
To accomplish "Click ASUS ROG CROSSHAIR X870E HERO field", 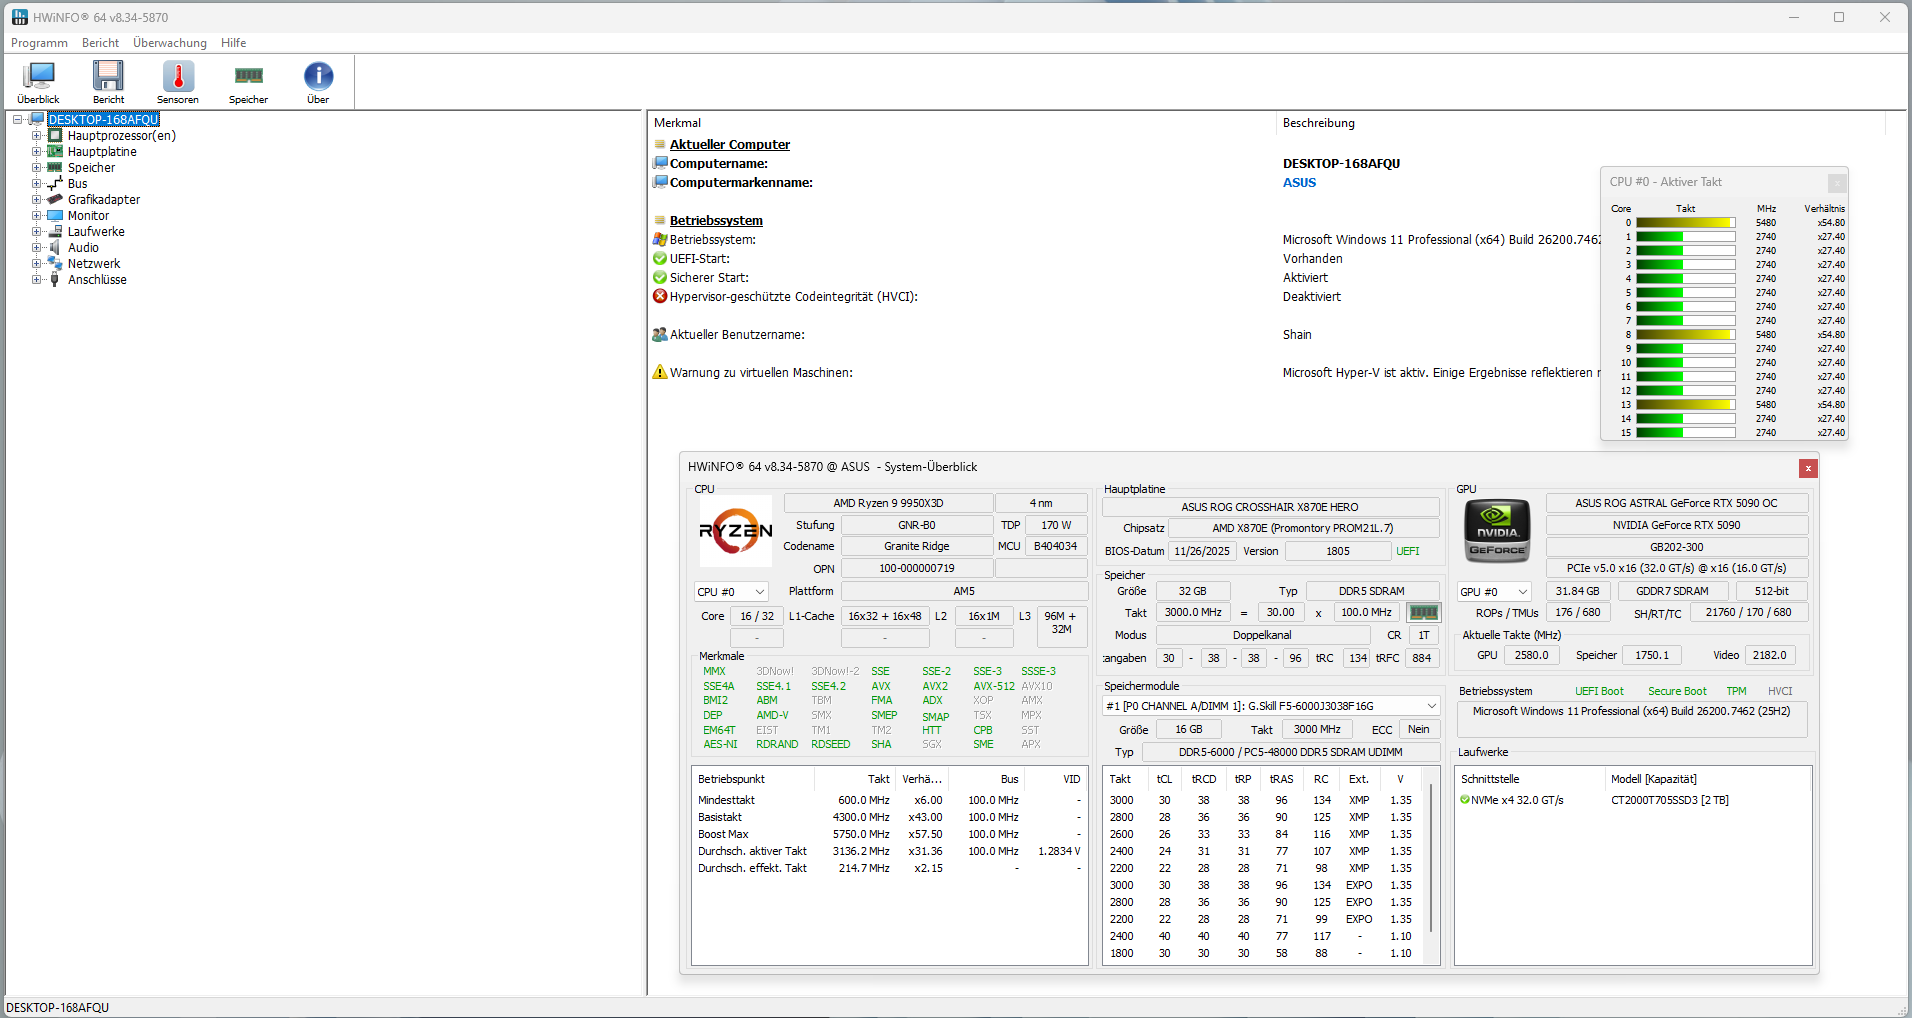I will click(1270, 507).
